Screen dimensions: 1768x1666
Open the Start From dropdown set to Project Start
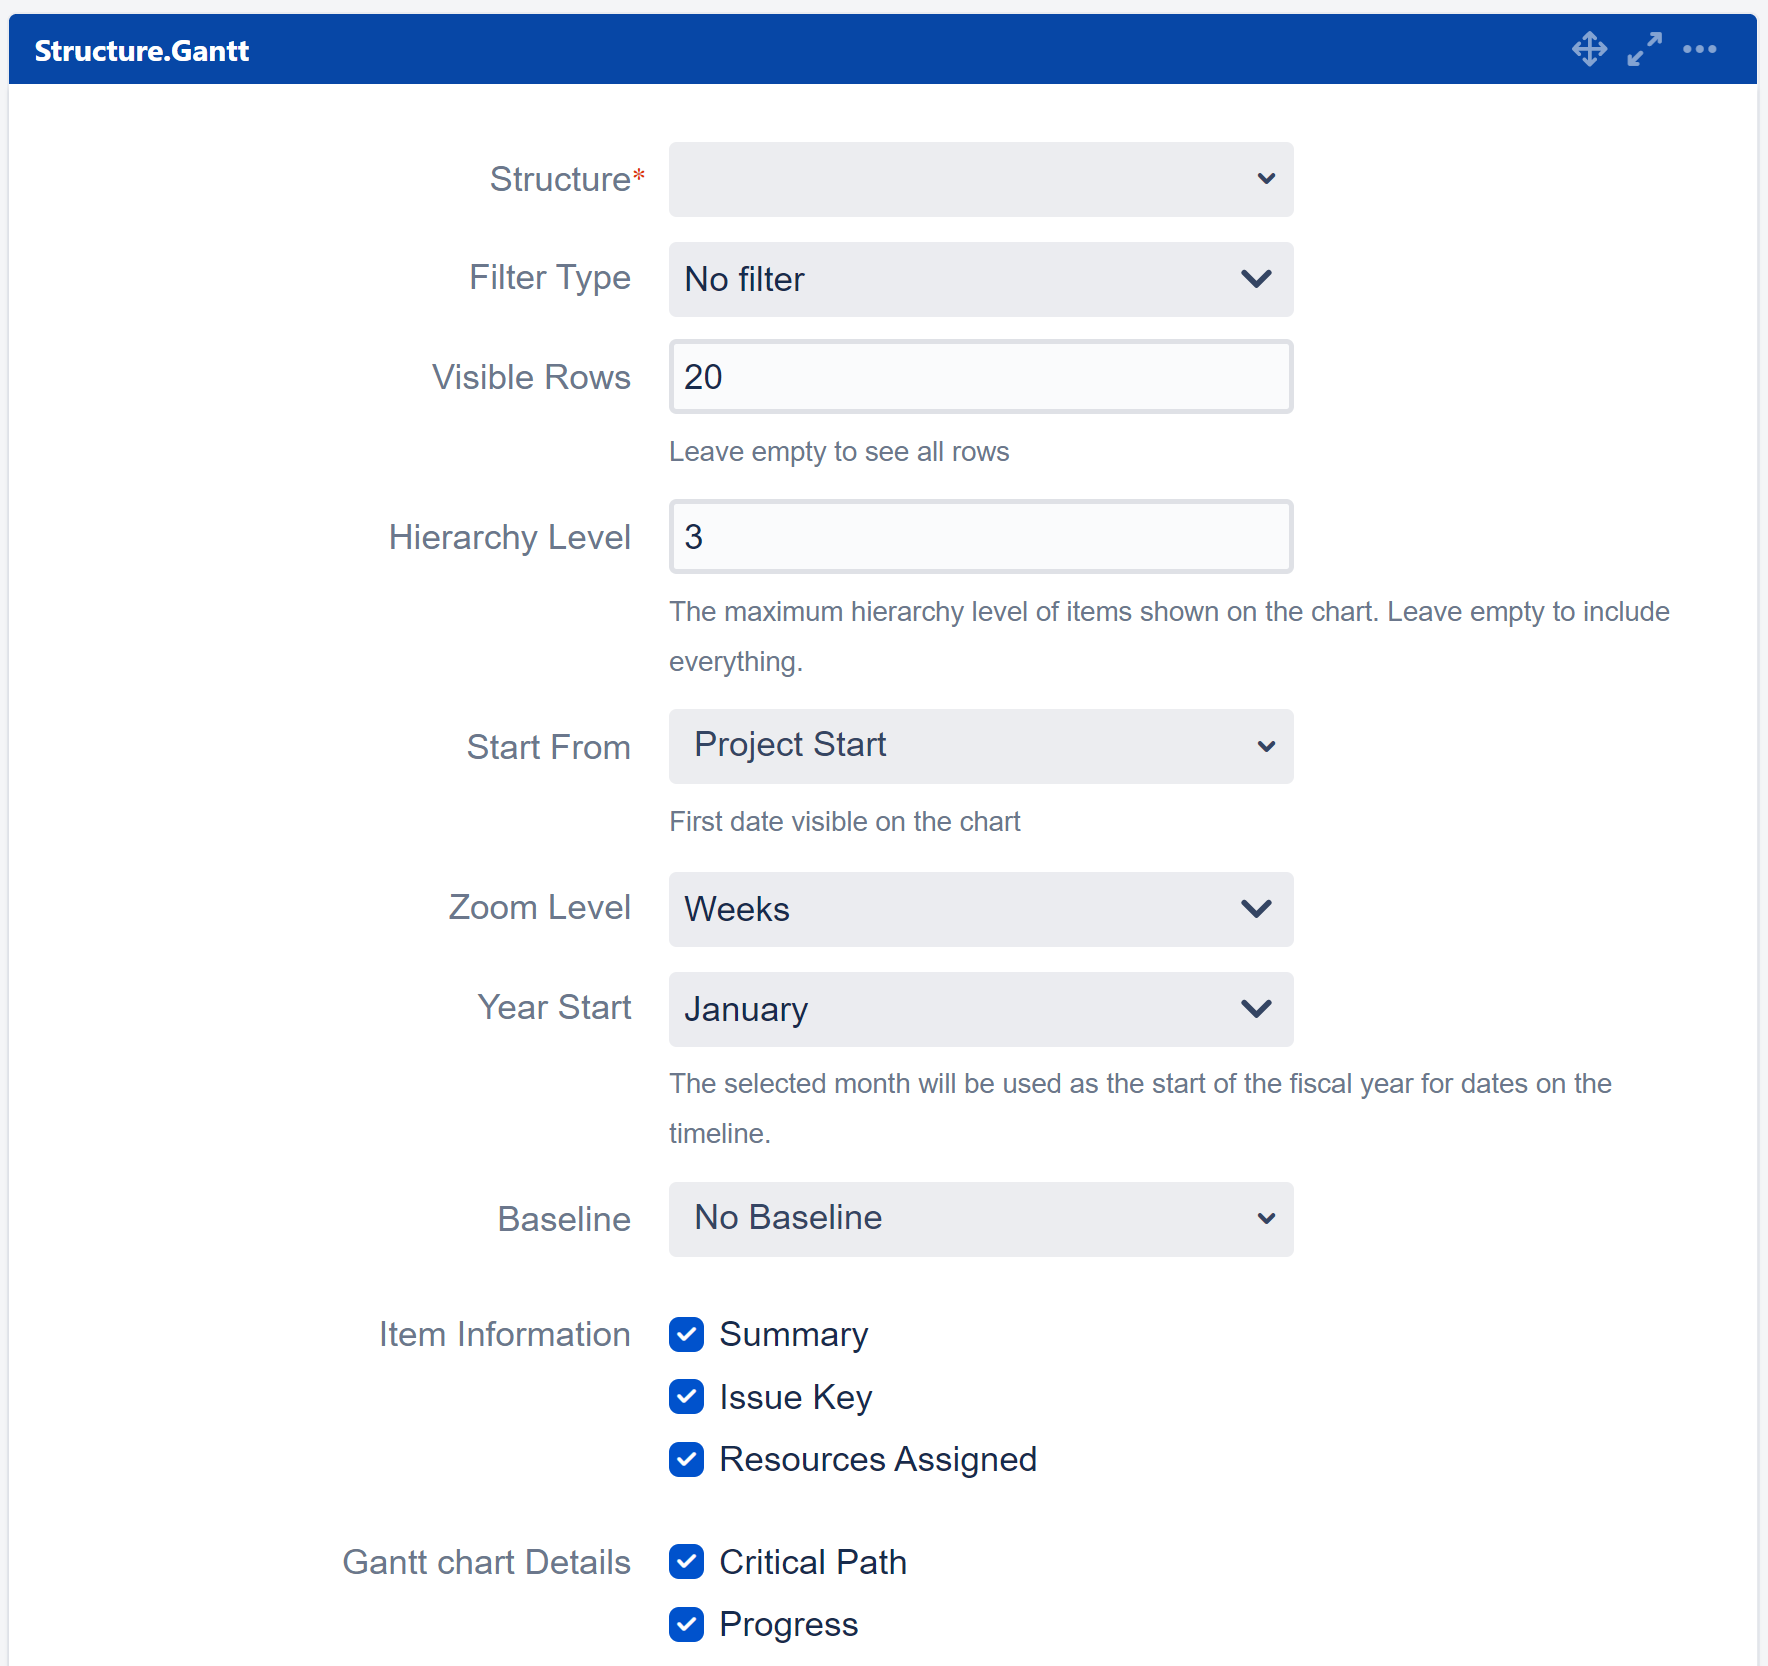[980, 746]
